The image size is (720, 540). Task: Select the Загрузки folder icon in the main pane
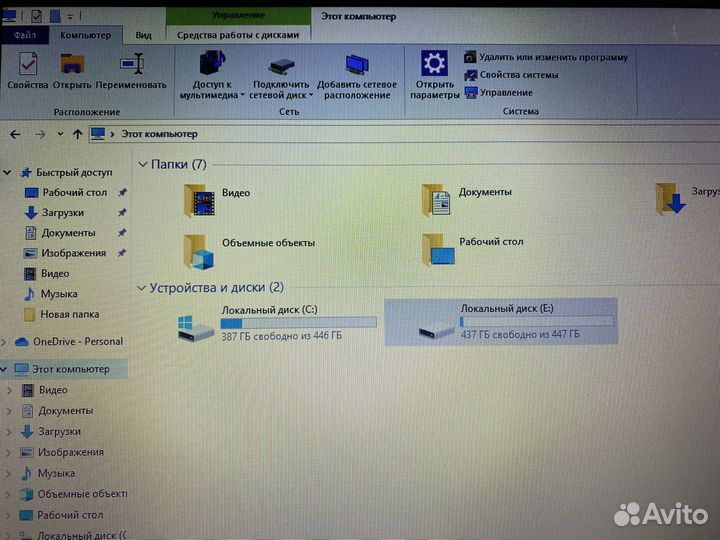point(670,199)
